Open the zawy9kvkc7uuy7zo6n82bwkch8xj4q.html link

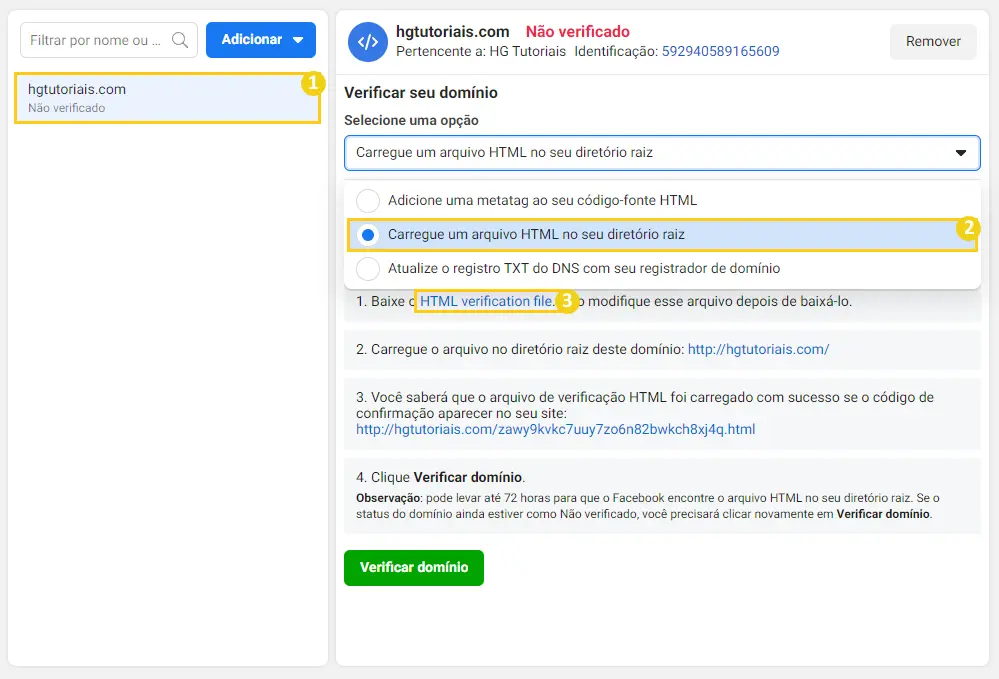[556, 429]
